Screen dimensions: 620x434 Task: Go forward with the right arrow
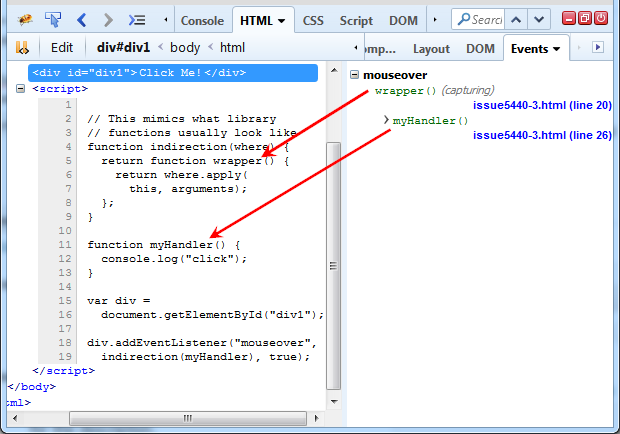pyautogui.click(x=108, y=20)
